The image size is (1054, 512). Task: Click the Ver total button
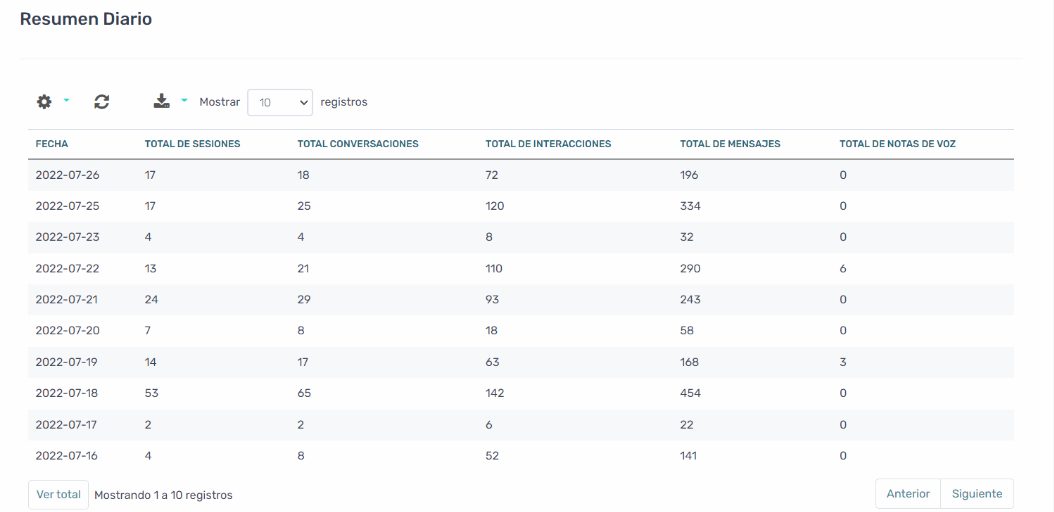click(x=58, y=495)
